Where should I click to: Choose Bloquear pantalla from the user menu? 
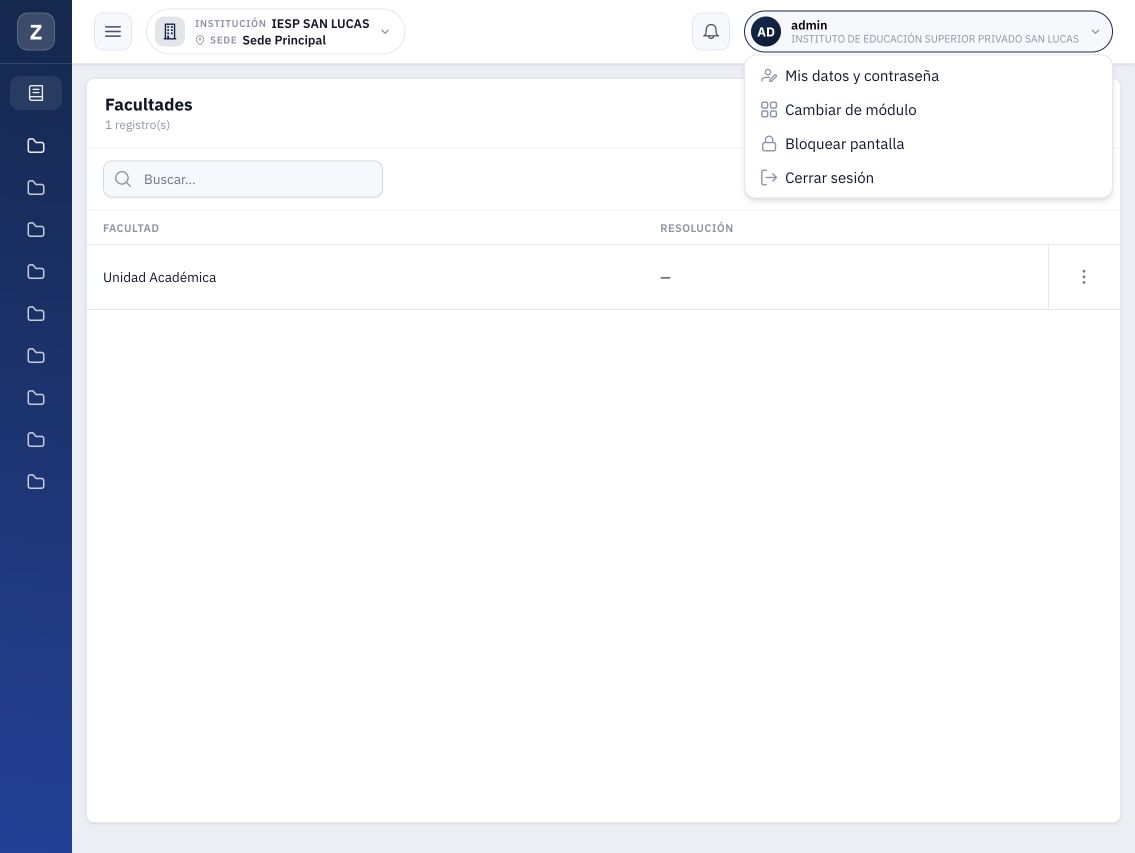click(x=928, y=144)
